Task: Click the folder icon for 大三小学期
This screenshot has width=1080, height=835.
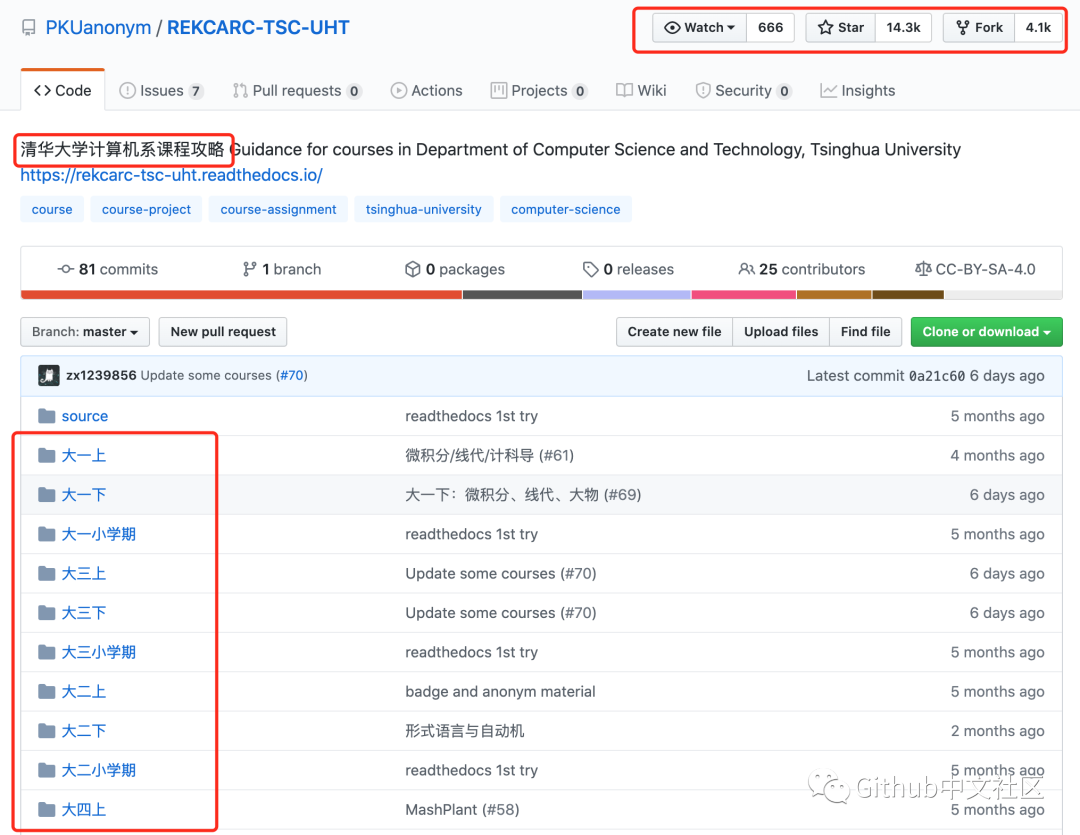Action: 46,652
